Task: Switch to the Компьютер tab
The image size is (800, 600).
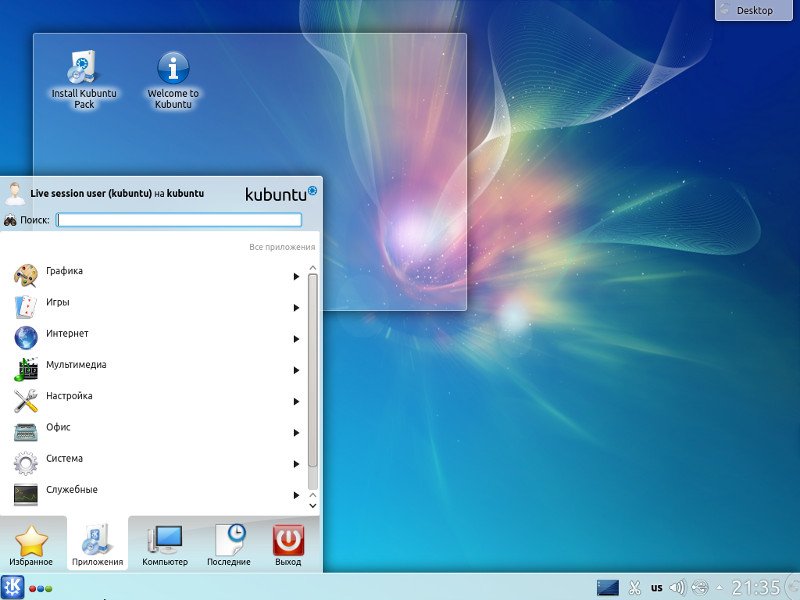Action: tap(165, 545)
